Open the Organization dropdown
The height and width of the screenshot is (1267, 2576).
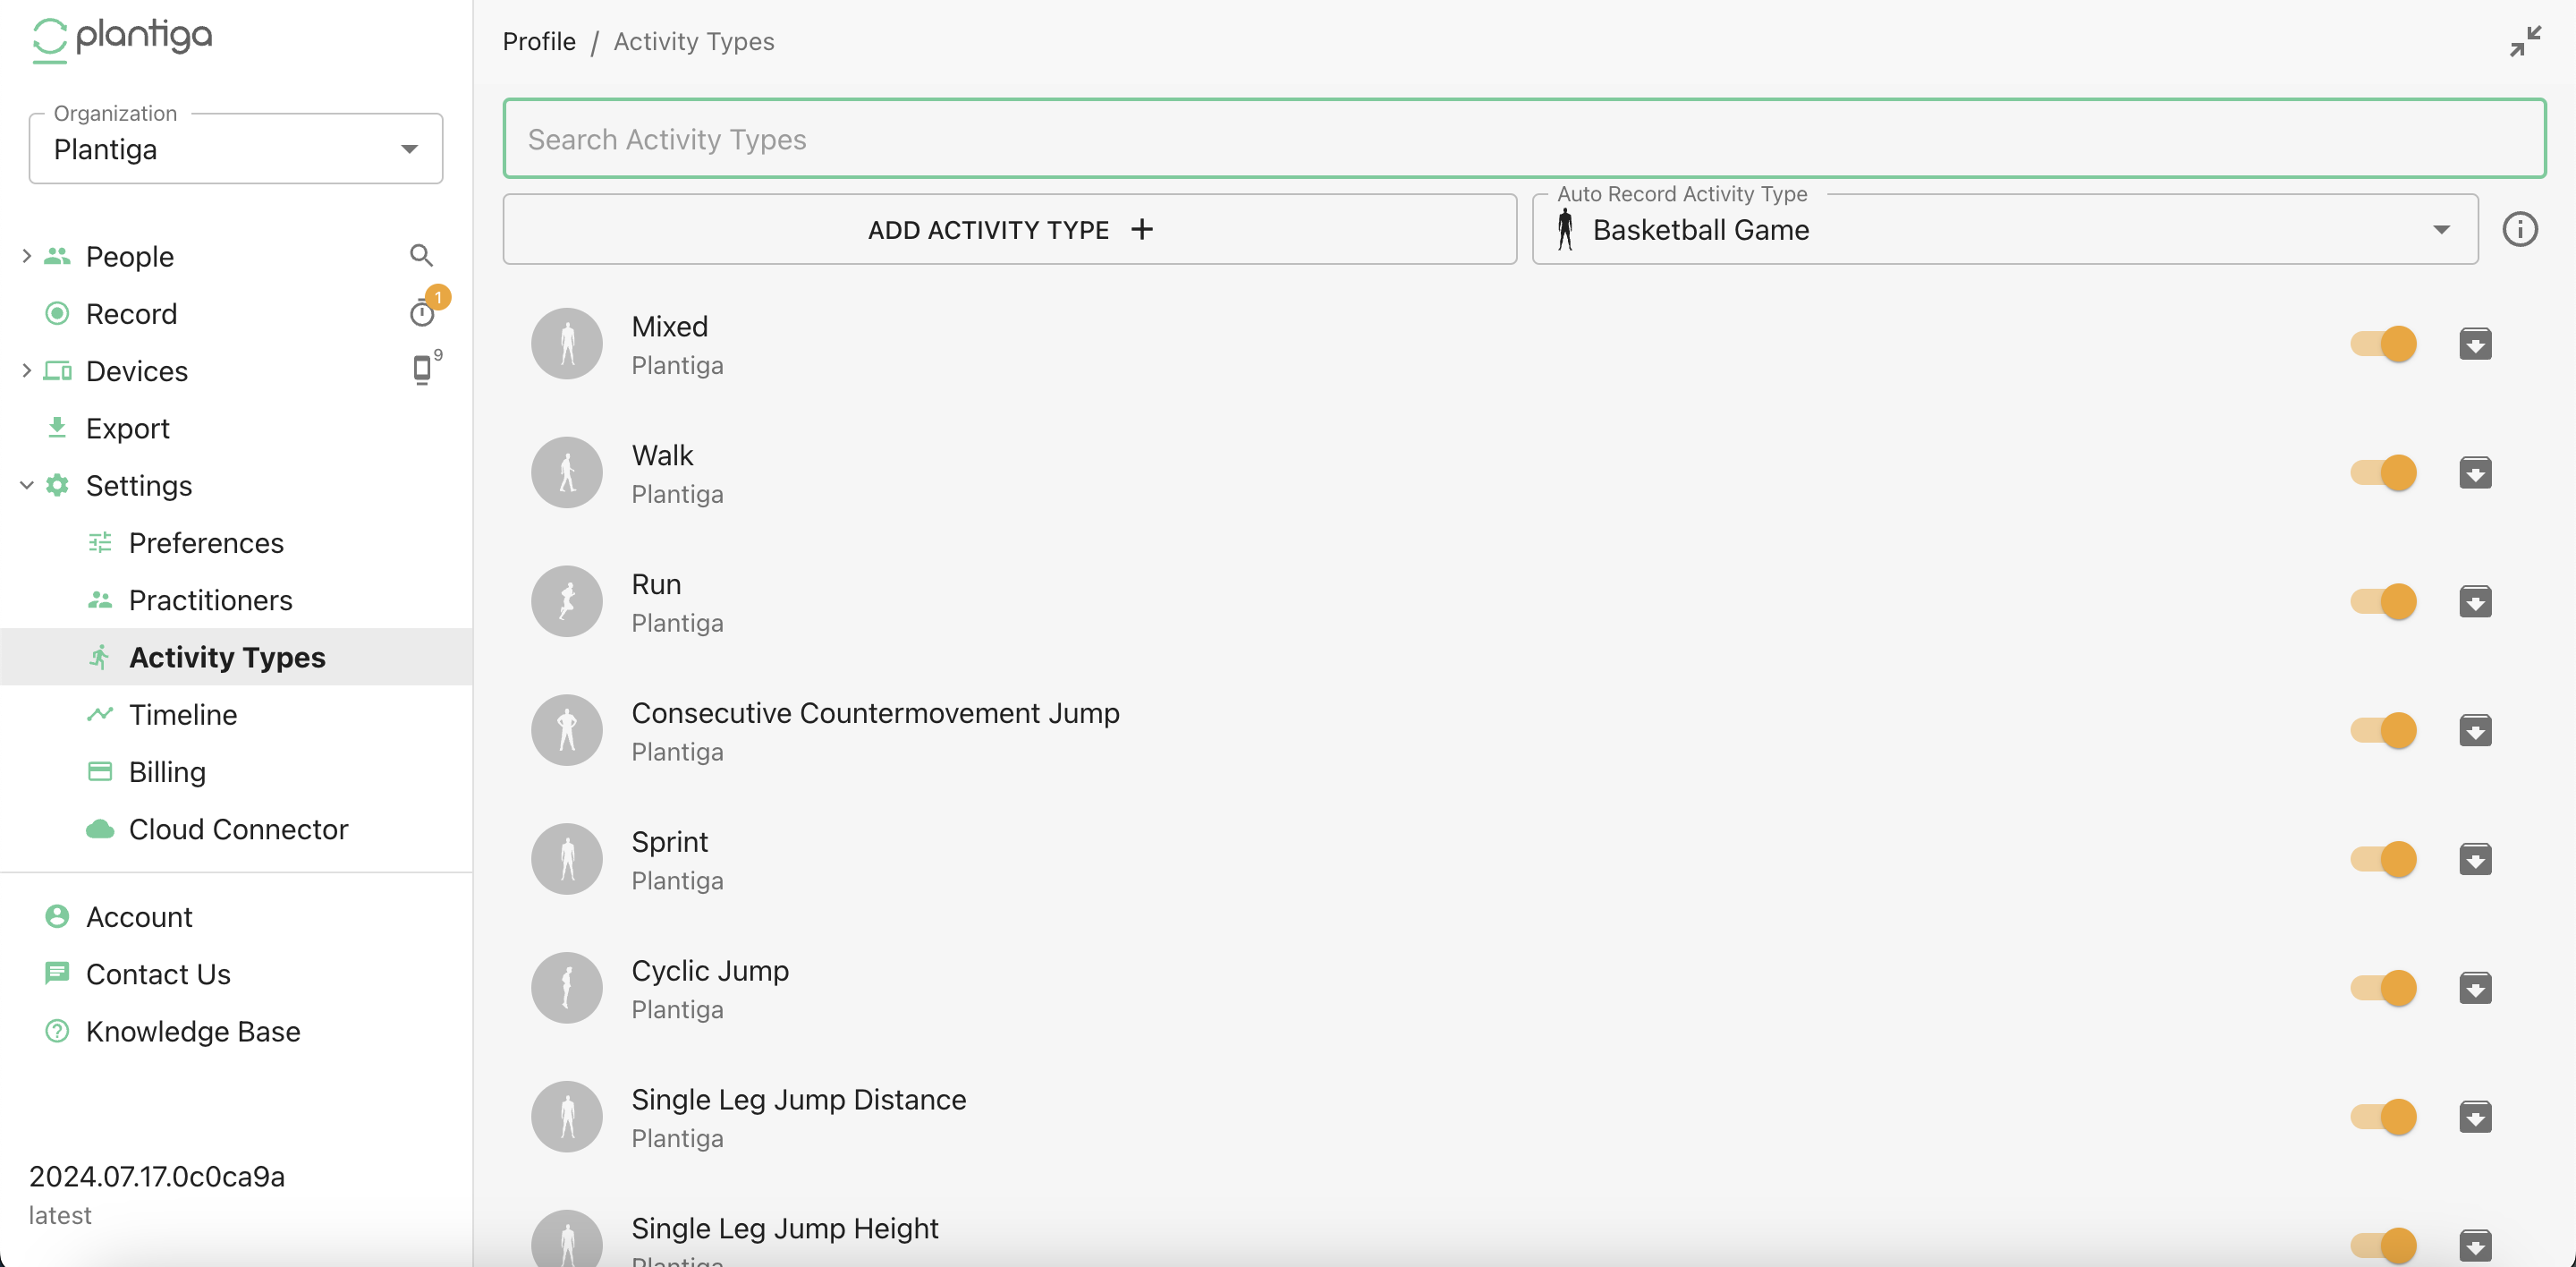[236, 150]
